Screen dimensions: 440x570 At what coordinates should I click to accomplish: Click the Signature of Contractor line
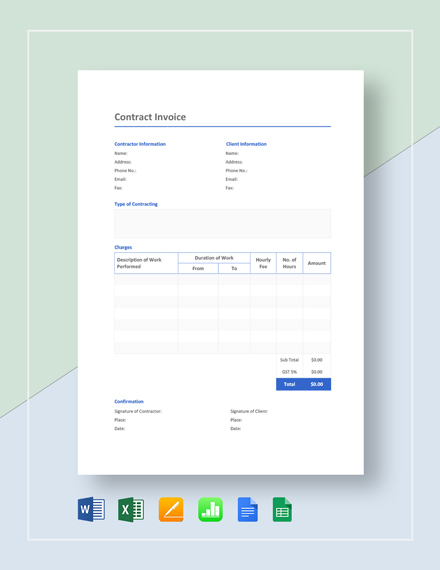138,411
